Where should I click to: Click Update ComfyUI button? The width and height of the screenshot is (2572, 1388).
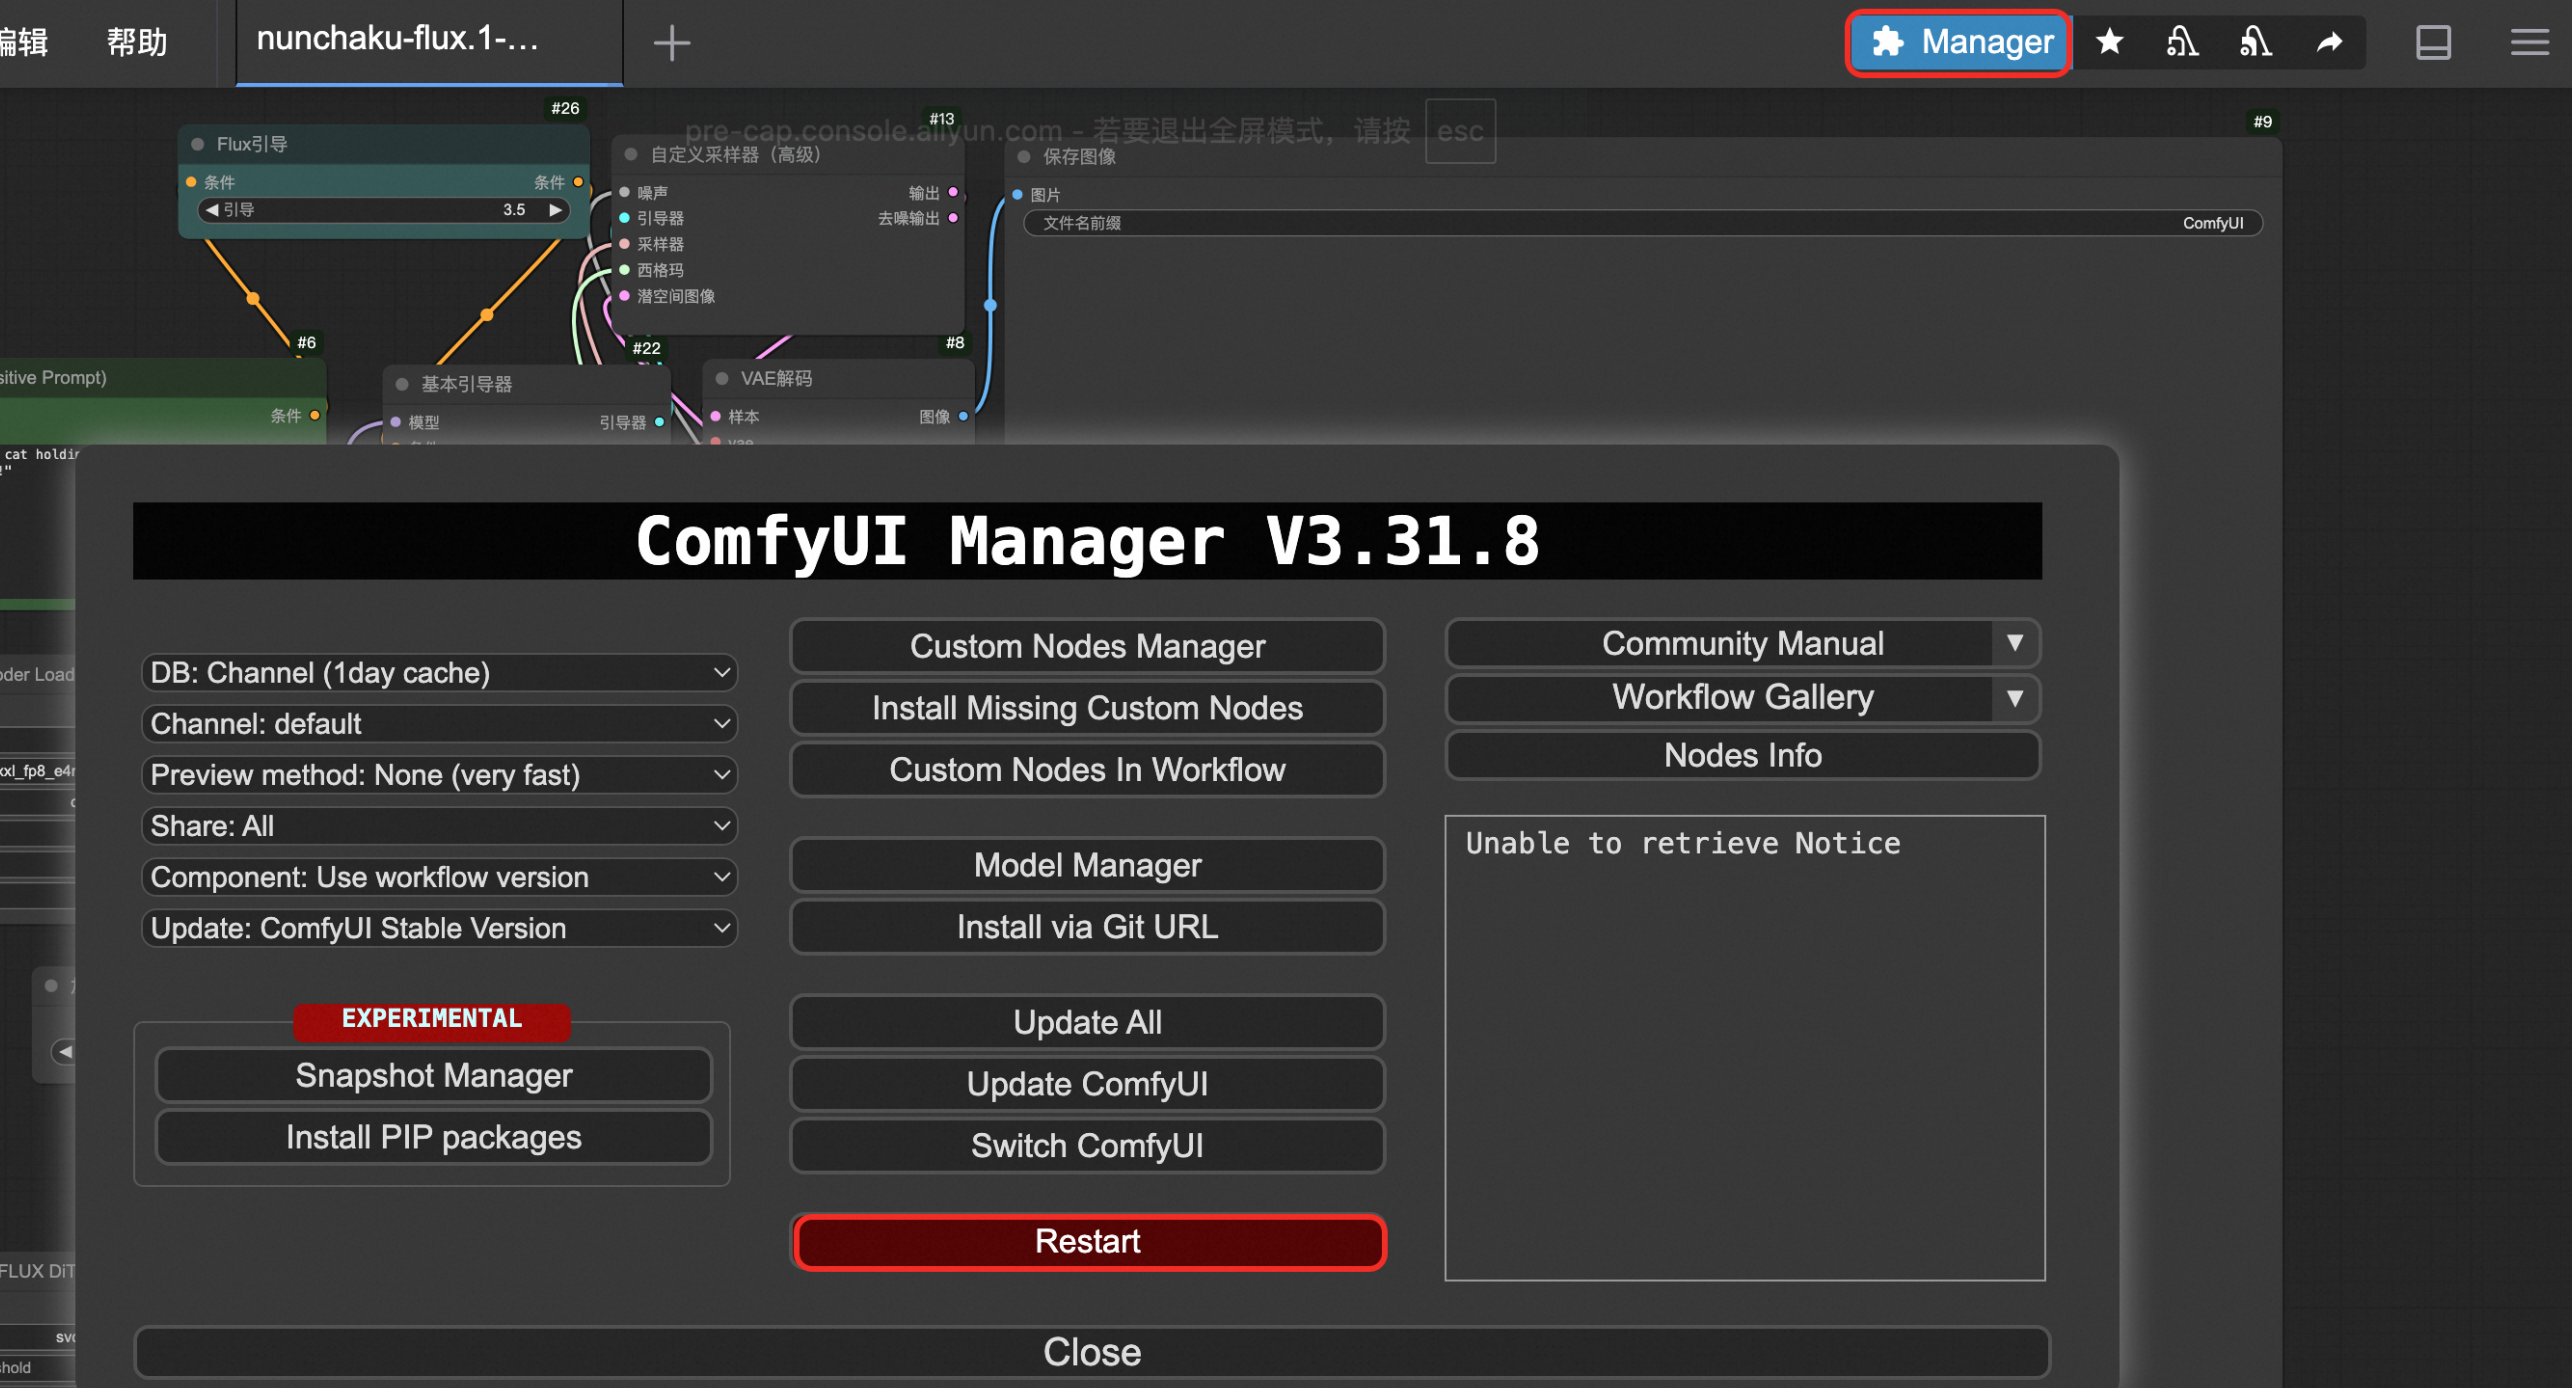[1087, 1084]
